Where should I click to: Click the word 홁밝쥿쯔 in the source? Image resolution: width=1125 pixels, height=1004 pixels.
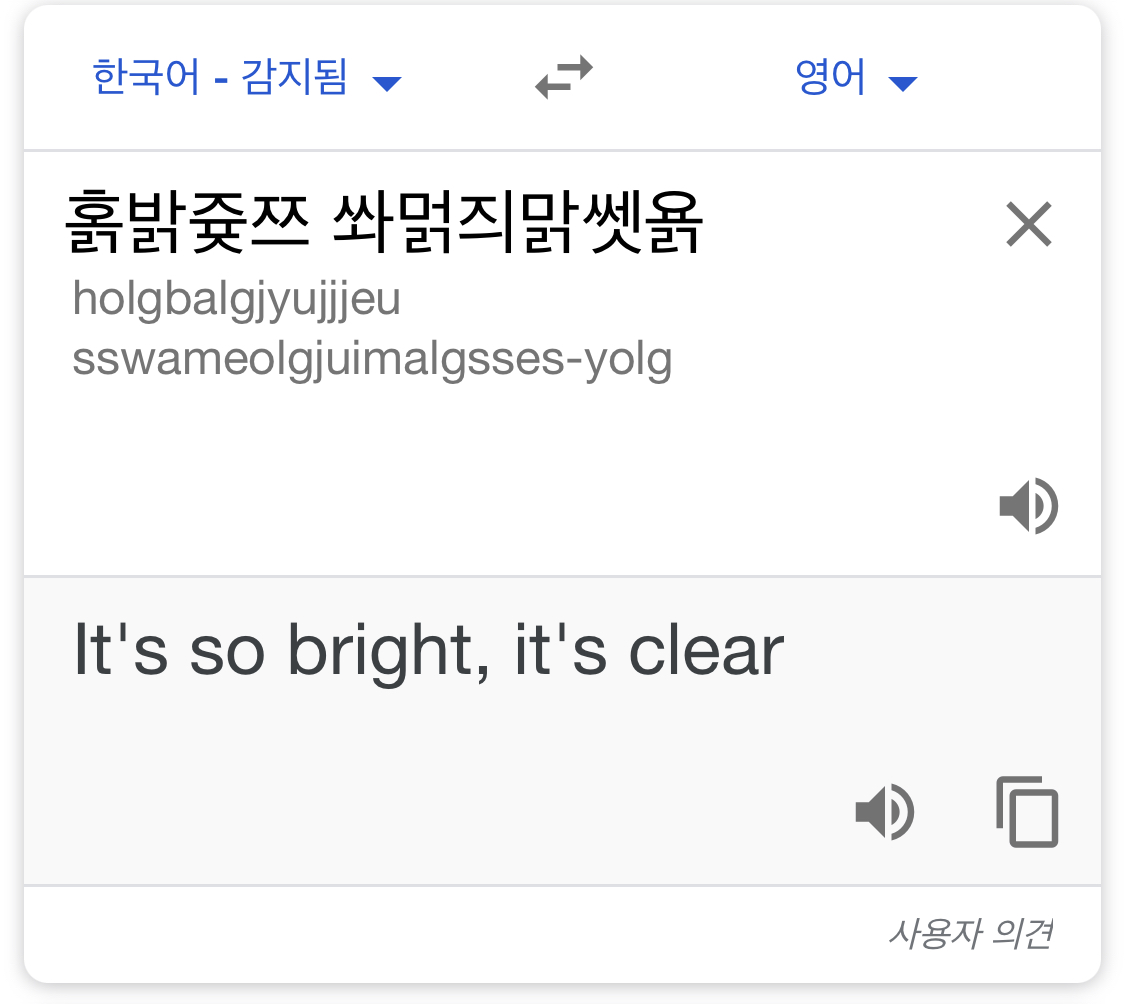pyautogui.click(x=187, y=222)
